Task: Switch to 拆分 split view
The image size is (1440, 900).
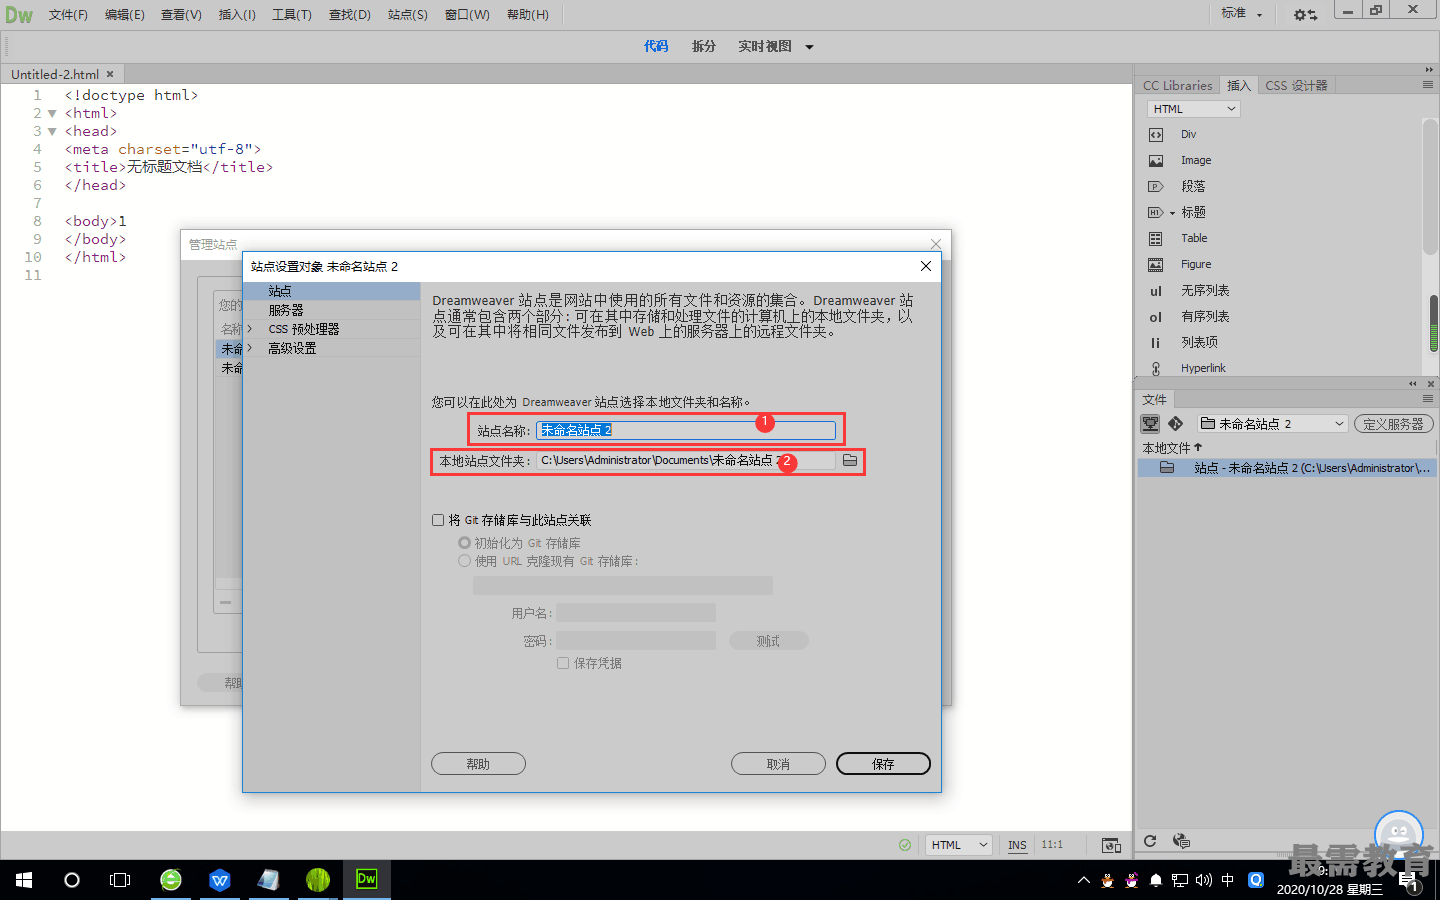Action: point(704,47)
